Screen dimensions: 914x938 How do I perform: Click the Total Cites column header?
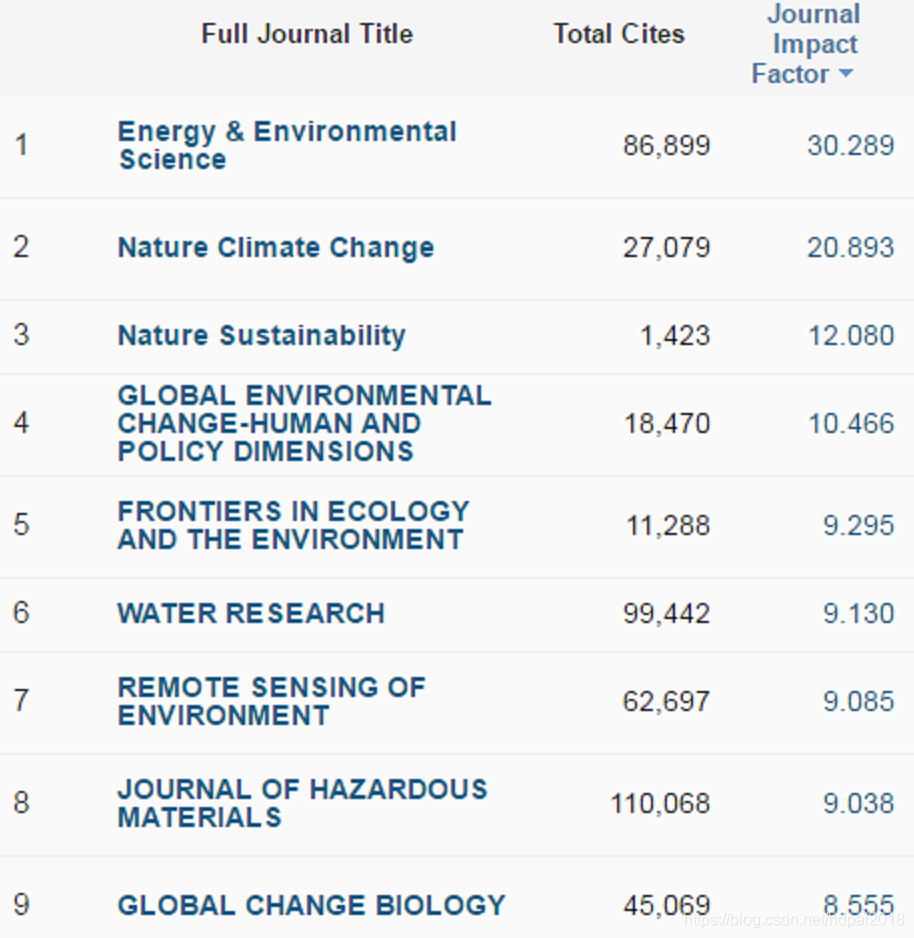click(x=619, y=34)
